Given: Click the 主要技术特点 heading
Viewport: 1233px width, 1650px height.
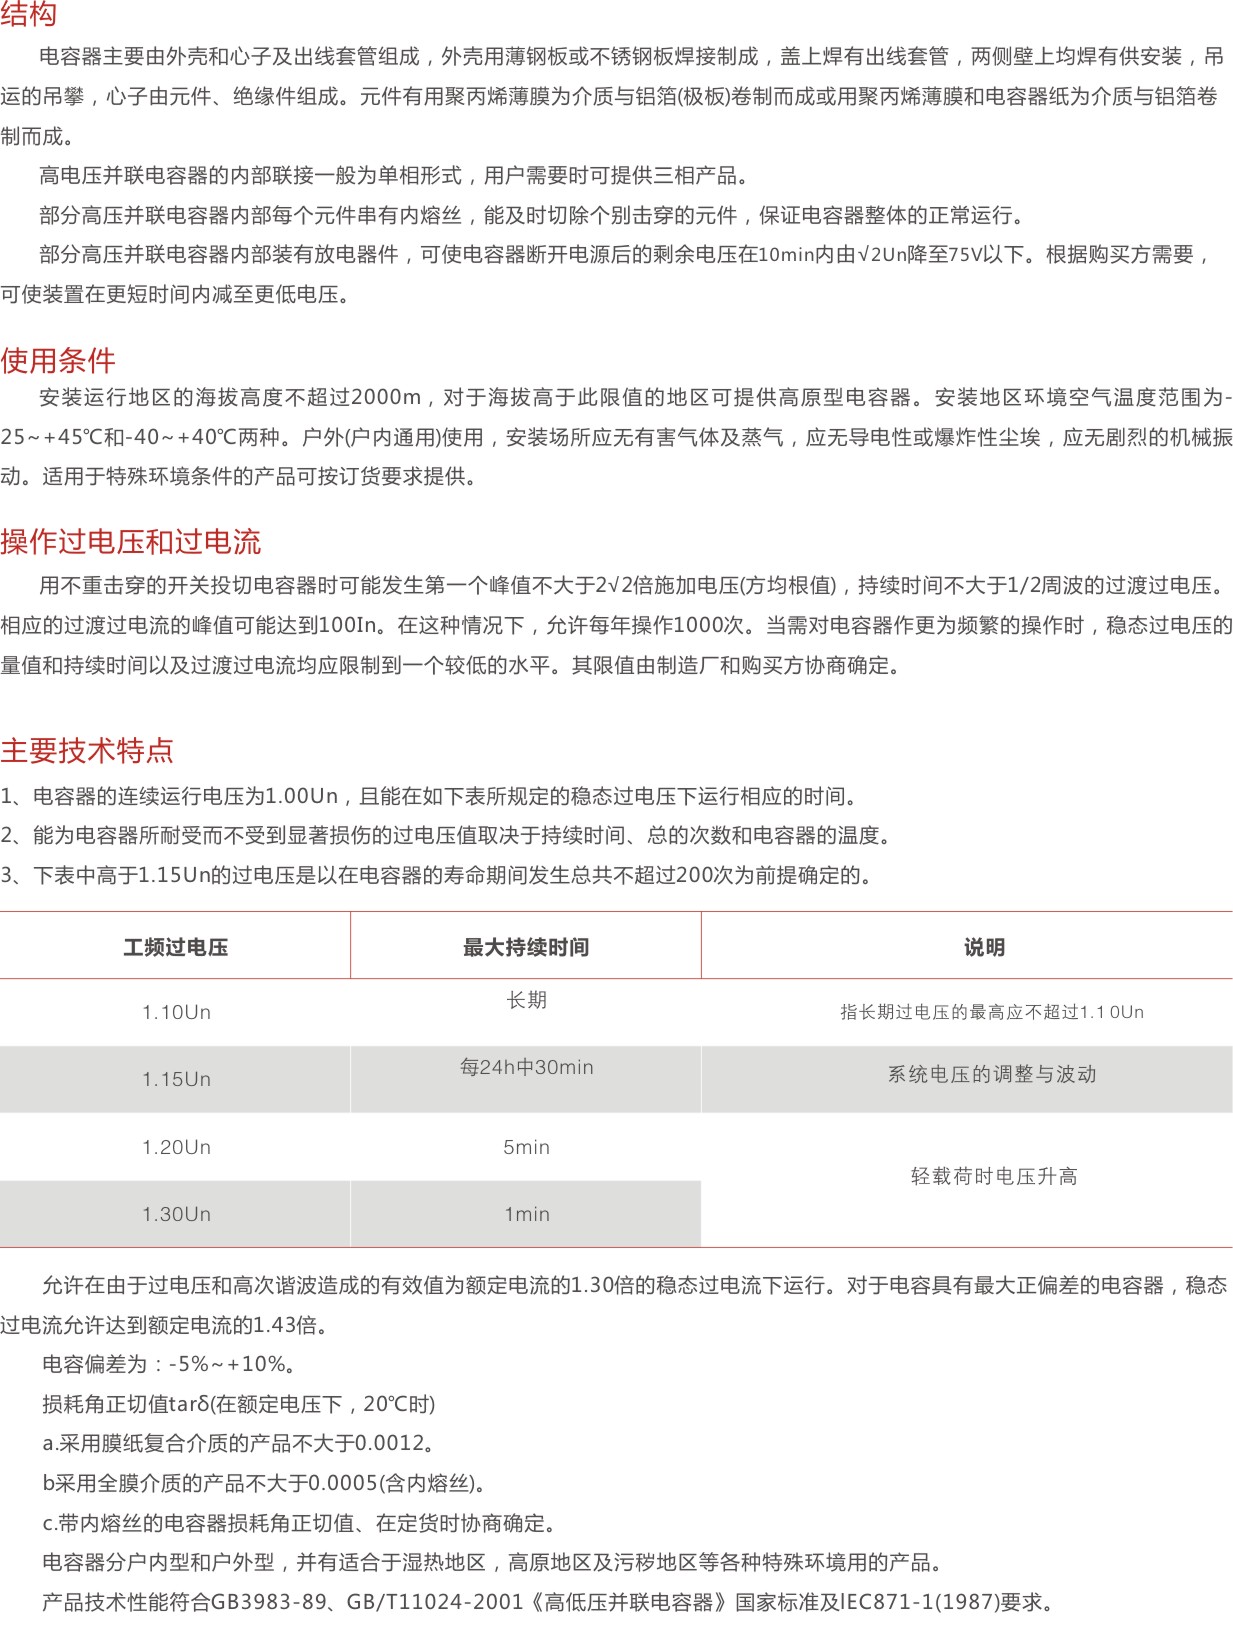Looking at the screenshot, I should tap(87, 750).
